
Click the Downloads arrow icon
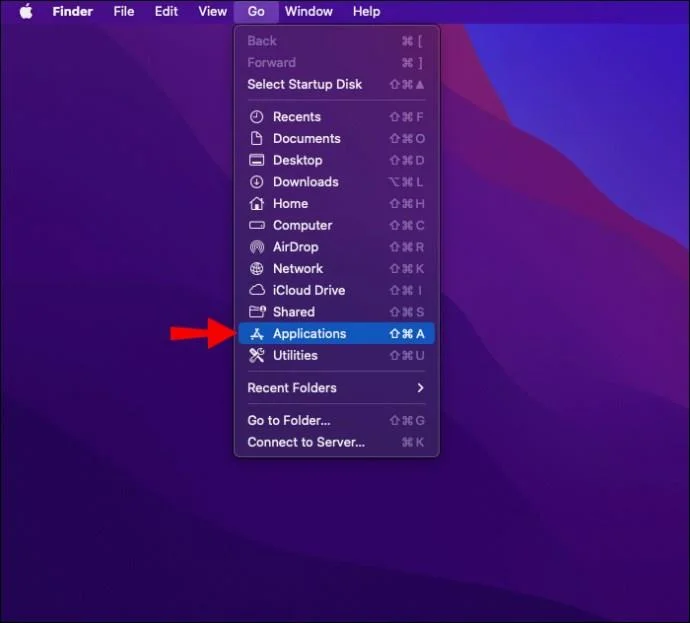click(x=257, y=182)
